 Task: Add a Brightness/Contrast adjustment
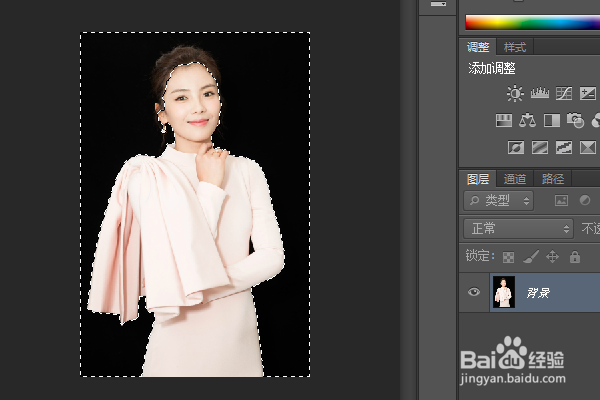(x=515, y=93)
